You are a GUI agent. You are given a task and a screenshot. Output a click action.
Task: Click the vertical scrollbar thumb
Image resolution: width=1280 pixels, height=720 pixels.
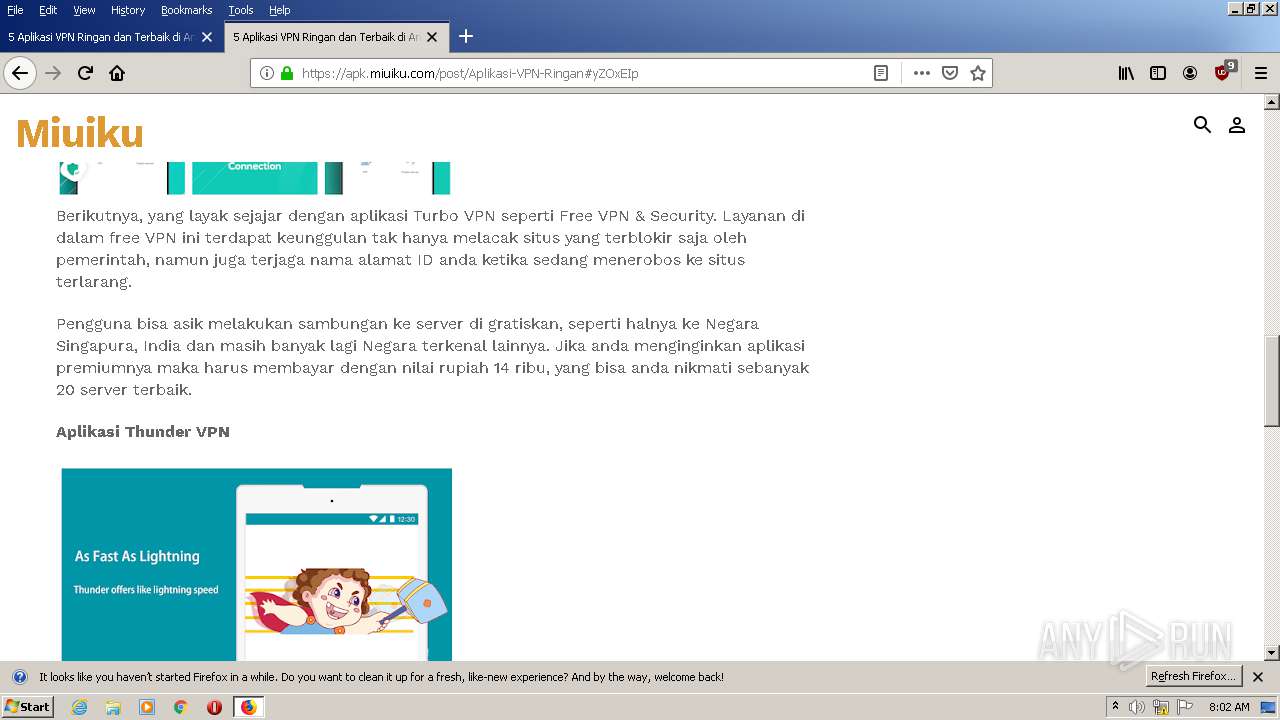coord(1272,381)
